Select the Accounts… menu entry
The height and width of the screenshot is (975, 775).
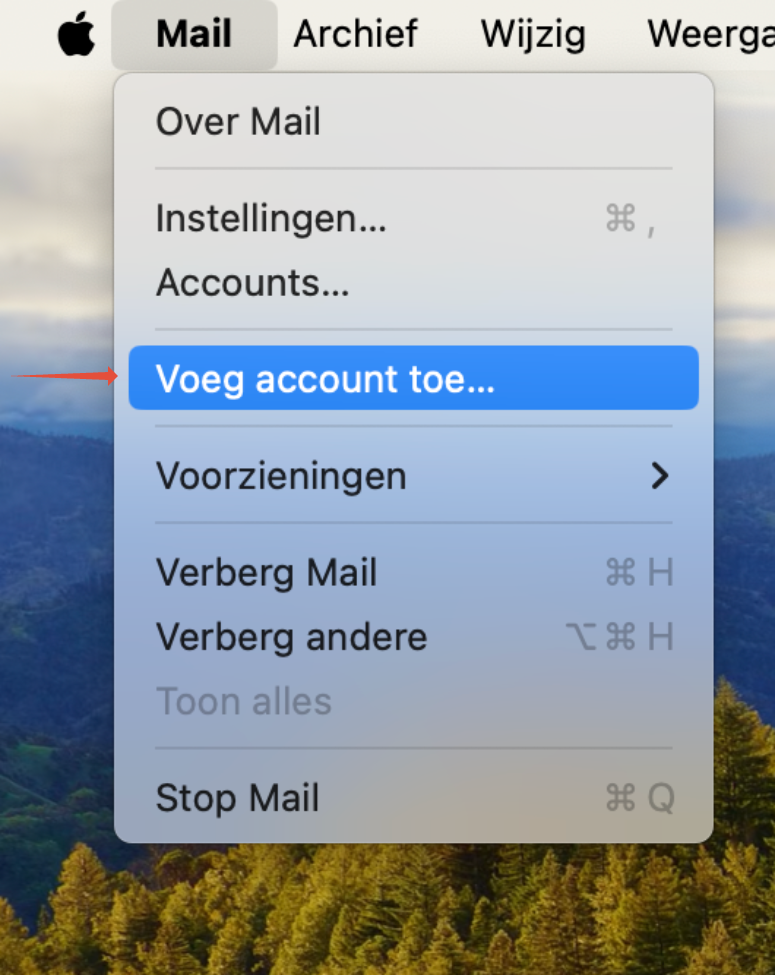coord(414,283)
